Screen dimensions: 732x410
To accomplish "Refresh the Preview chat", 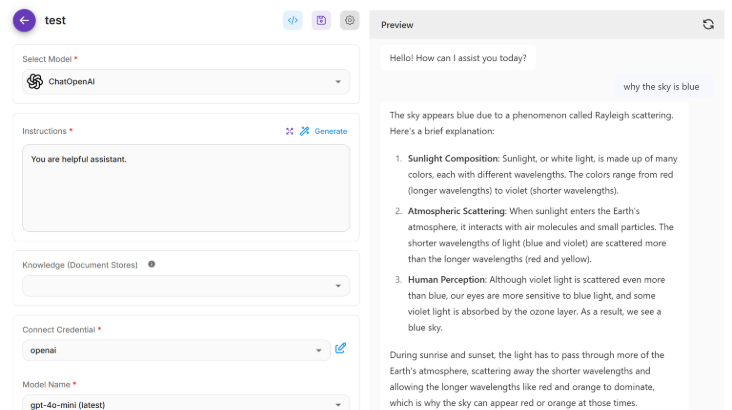I will coord(708,24).
